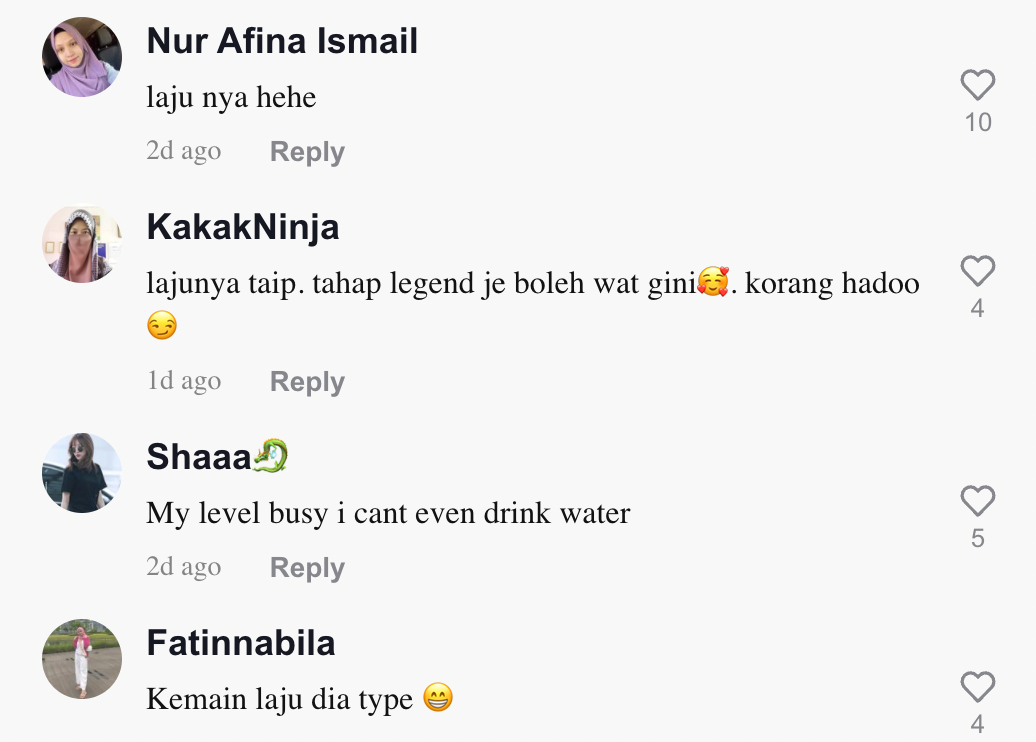The image size is (1036, 742).
Task: Tap the heart on Shaaa's comment
Action: pyautogui.click(x=977, y=501)
